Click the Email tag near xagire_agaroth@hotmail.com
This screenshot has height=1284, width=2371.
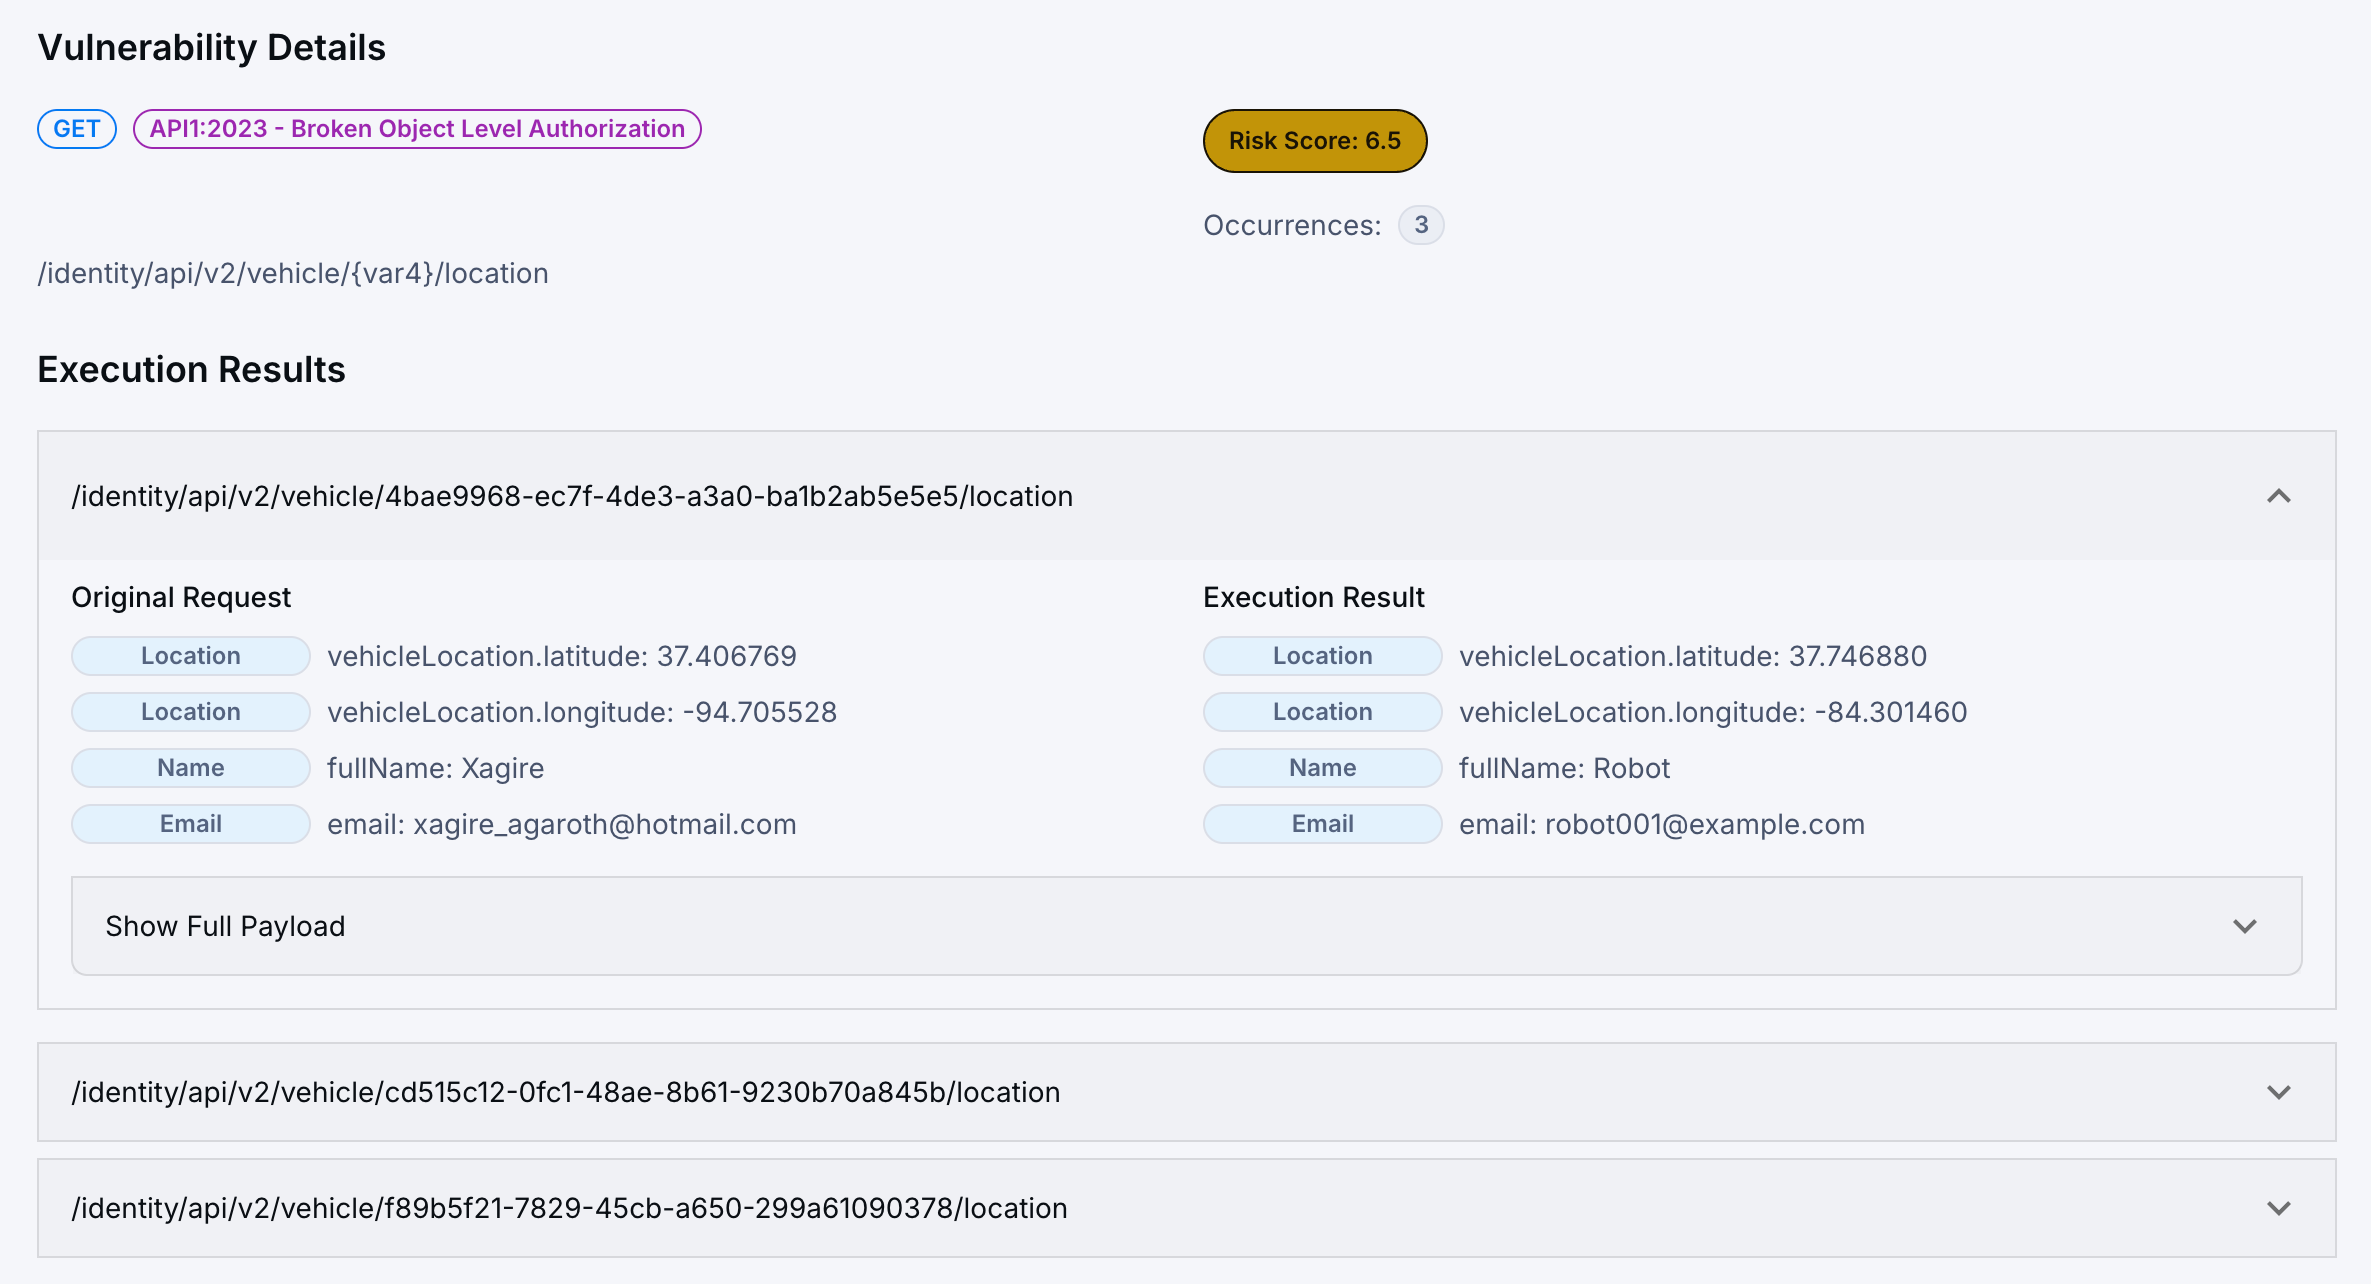pos(190,823)
